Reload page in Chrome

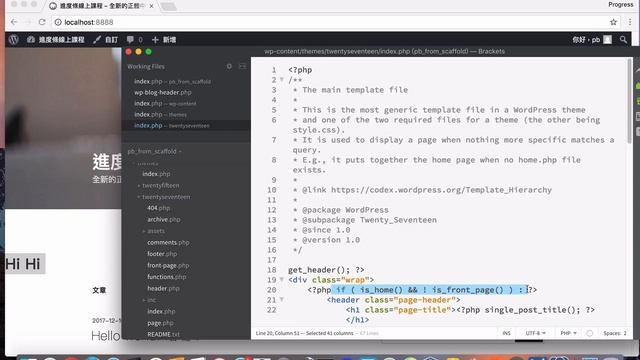click(x=42, y=22)
